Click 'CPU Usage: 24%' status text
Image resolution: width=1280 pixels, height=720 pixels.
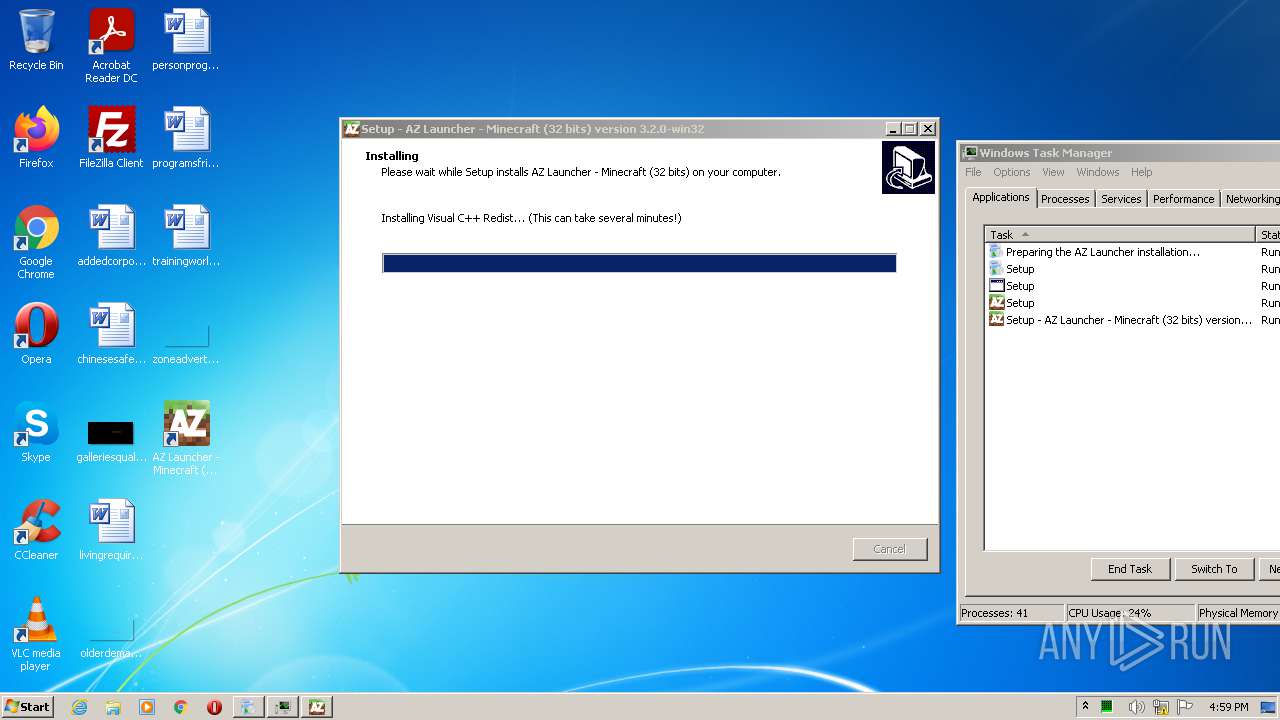[x=1109, y=613]
